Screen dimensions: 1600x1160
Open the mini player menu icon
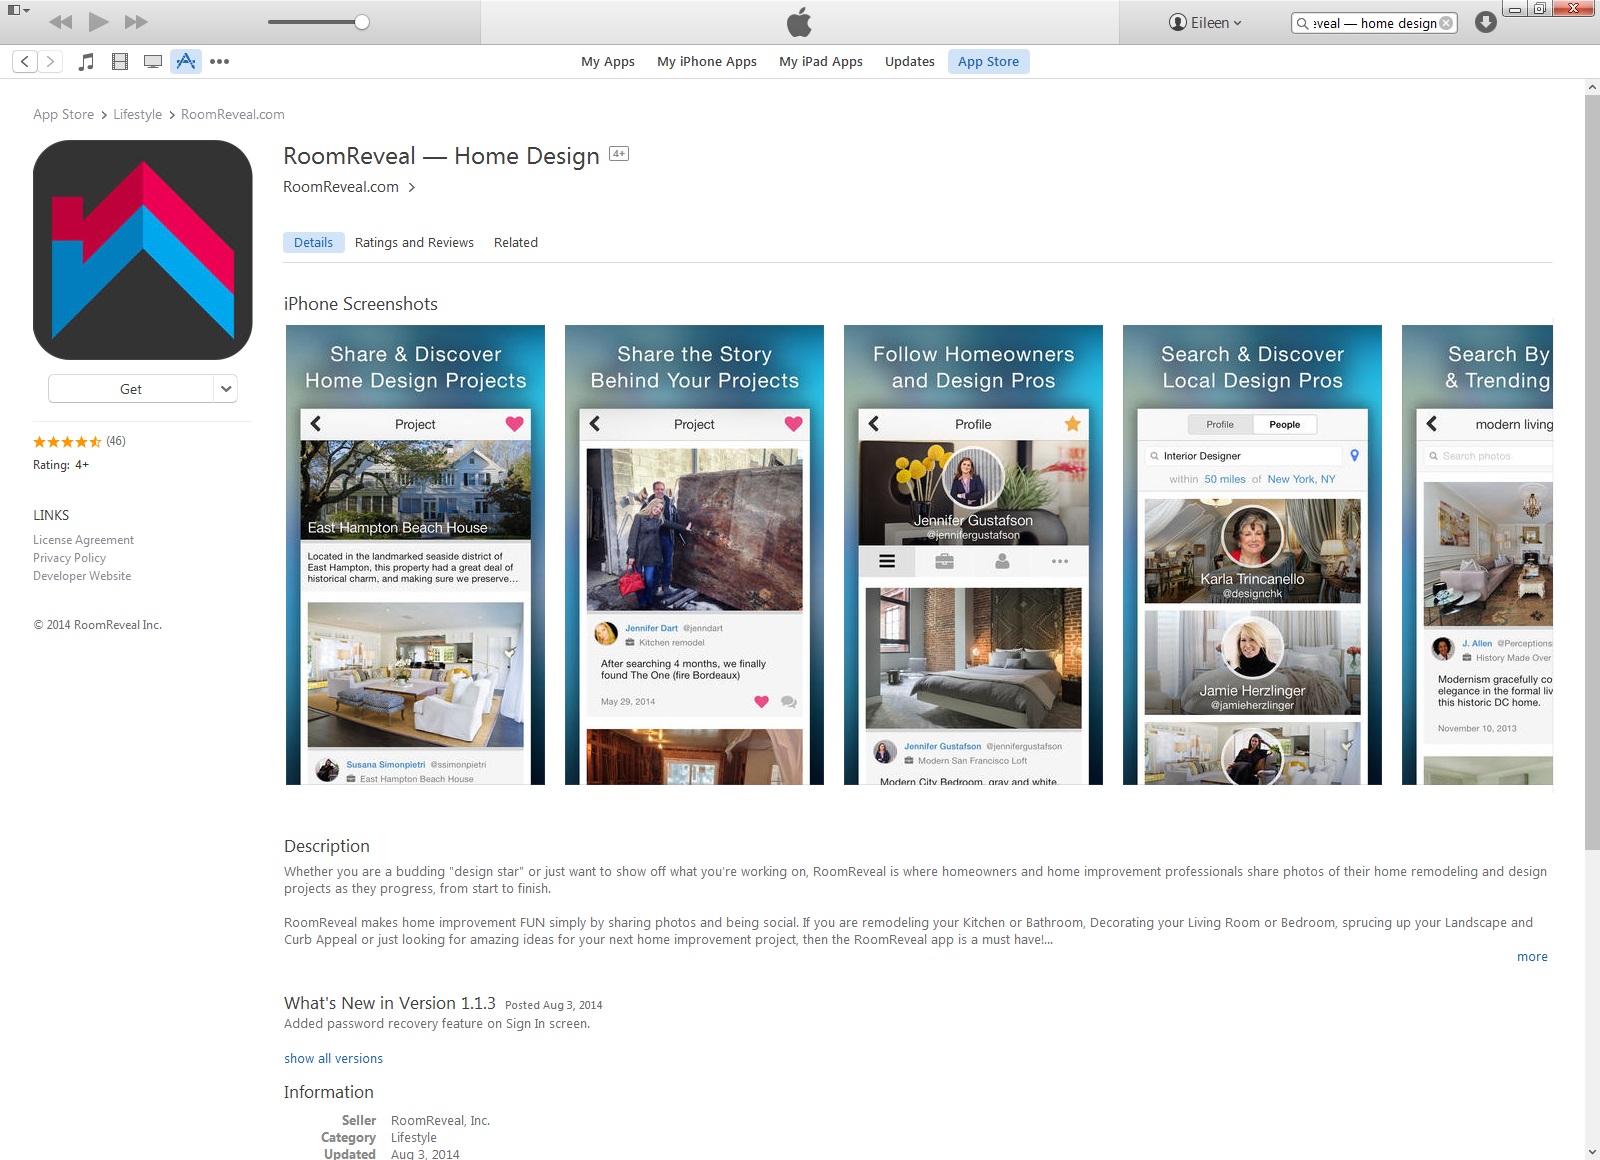click(18, 10)
